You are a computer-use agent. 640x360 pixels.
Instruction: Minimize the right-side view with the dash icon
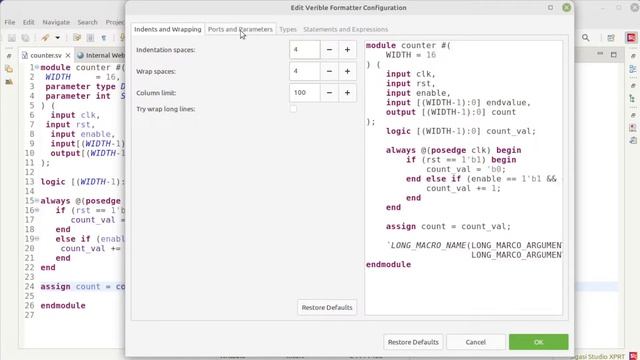[x=600, y=54]
